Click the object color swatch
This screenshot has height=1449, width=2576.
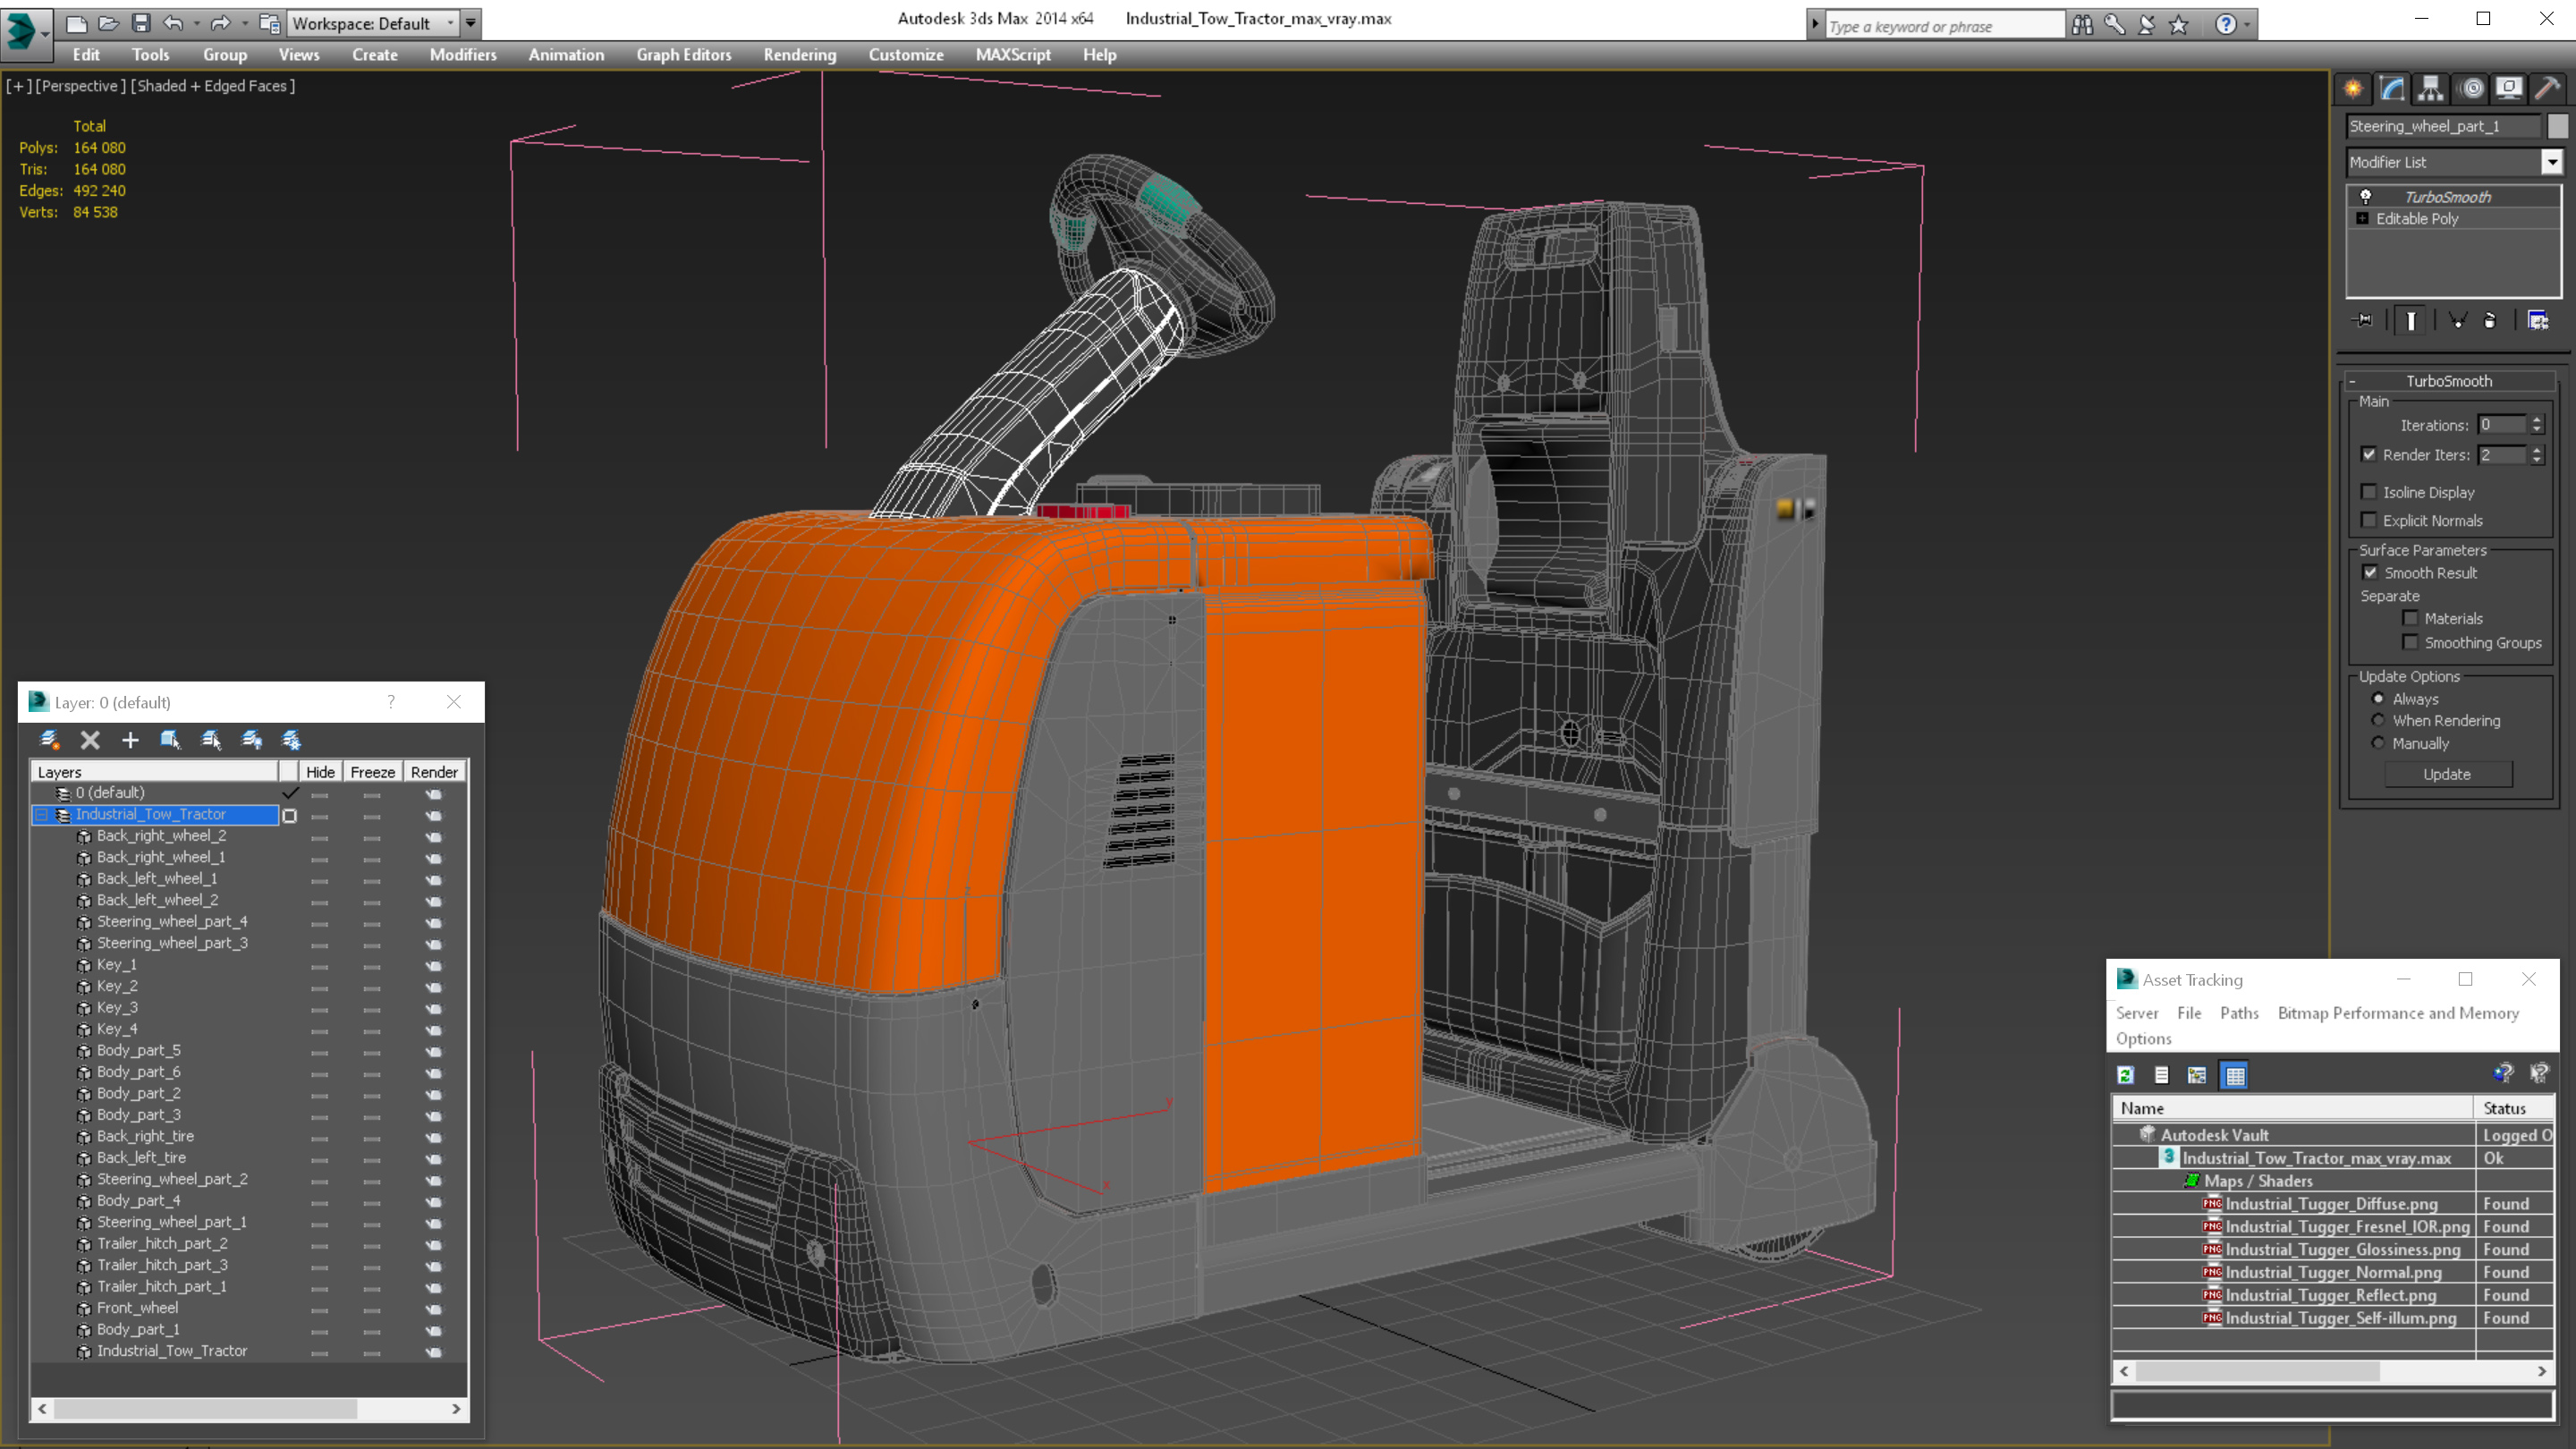pos(2557,126)
